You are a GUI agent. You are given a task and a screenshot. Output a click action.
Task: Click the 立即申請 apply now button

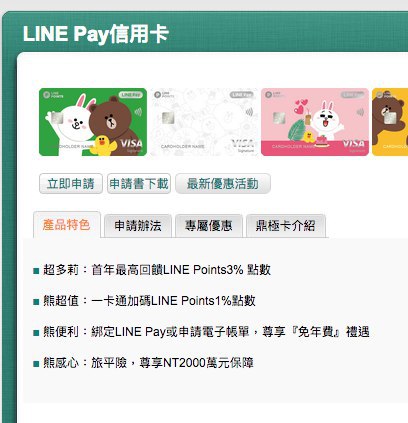(x=71, y=183)
